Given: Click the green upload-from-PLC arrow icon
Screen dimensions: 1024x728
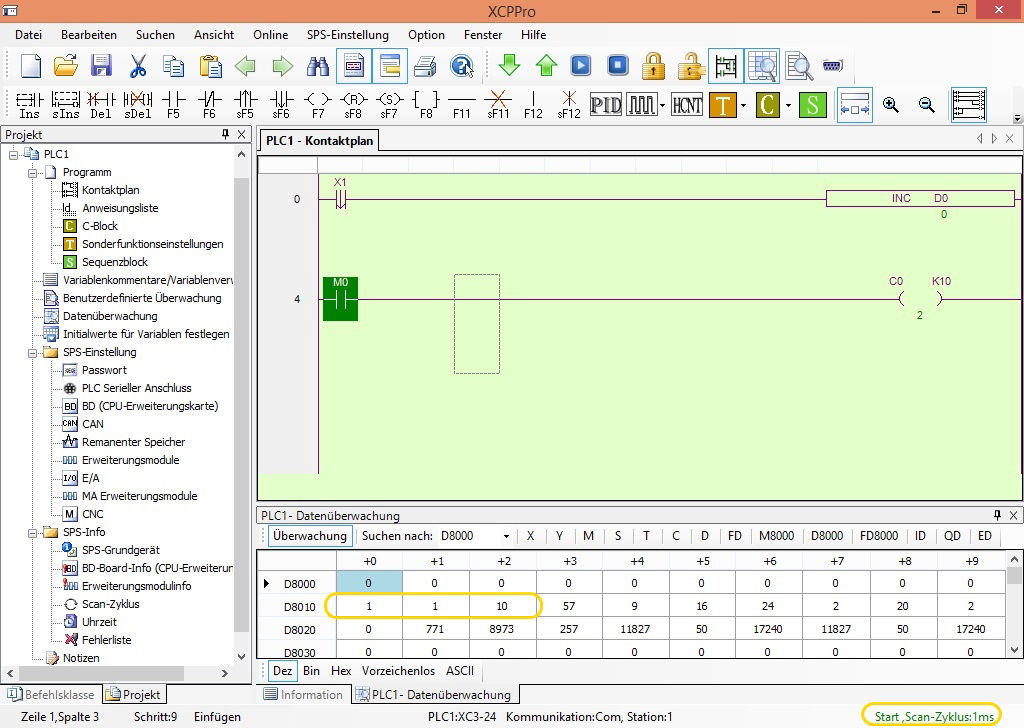Looking at the screenshot, I should coord(546,66).
